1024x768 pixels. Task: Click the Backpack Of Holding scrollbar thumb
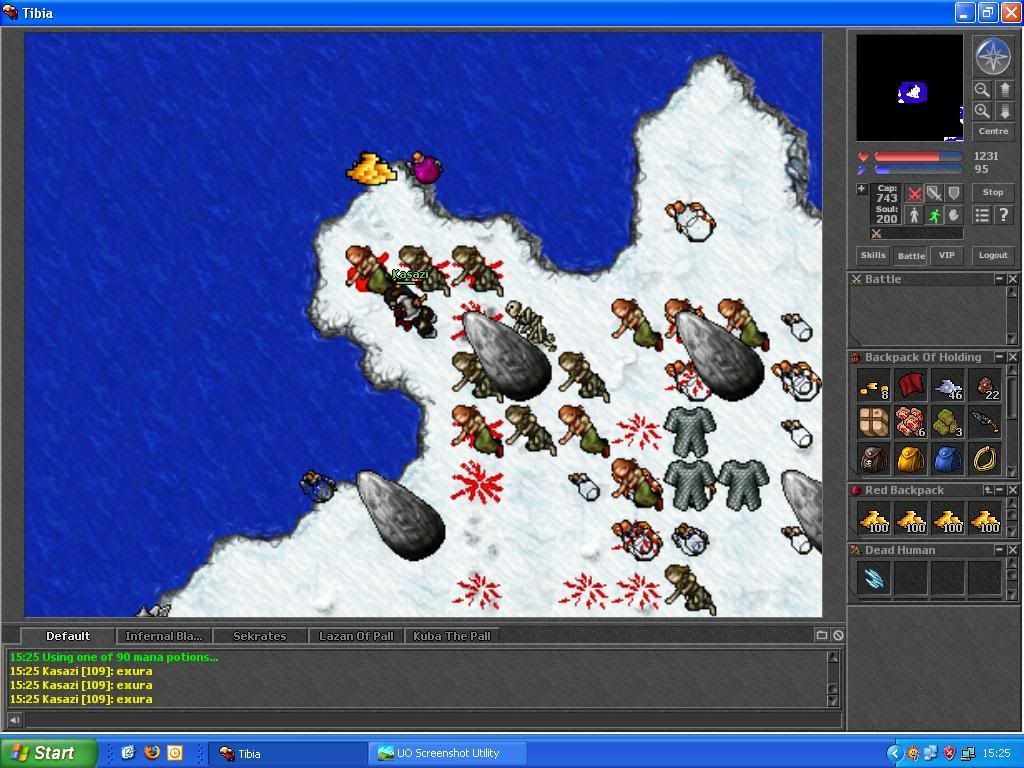click(x=1012, y=397)
